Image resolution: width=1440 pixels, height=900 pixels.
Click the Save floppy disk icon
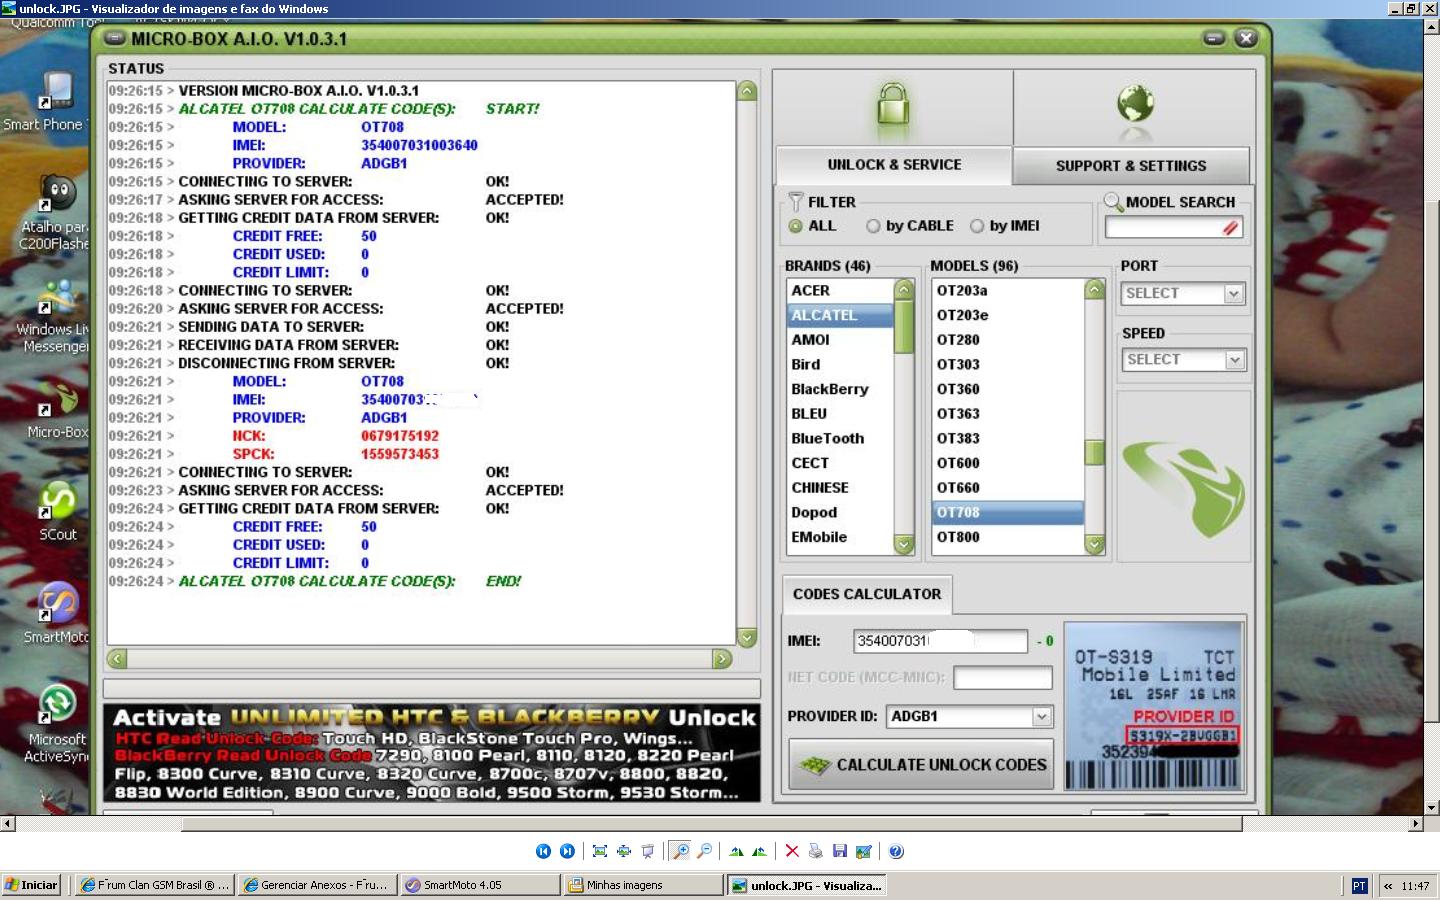840,851
